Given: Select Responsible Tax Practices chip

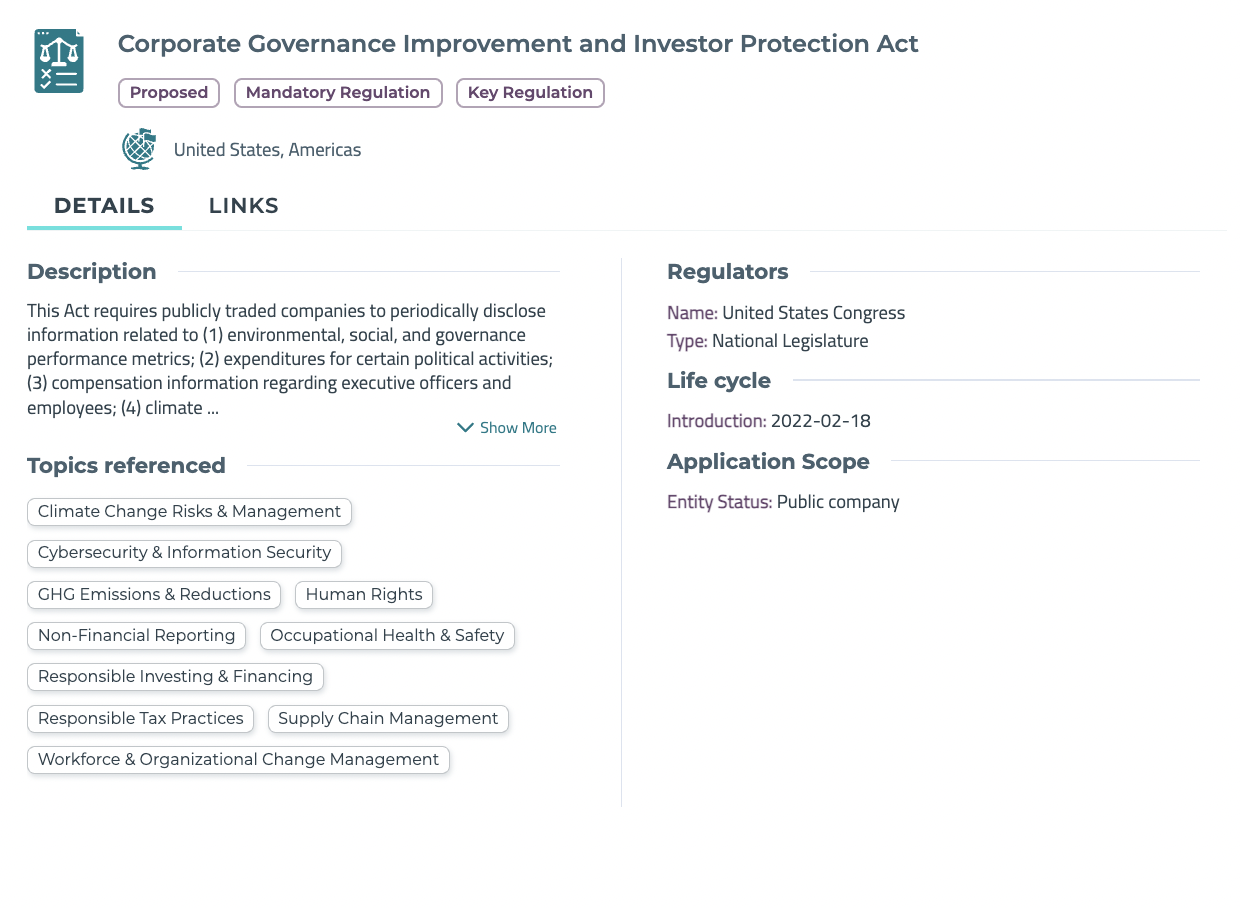Looking at the screenshot, I should 140,719.
